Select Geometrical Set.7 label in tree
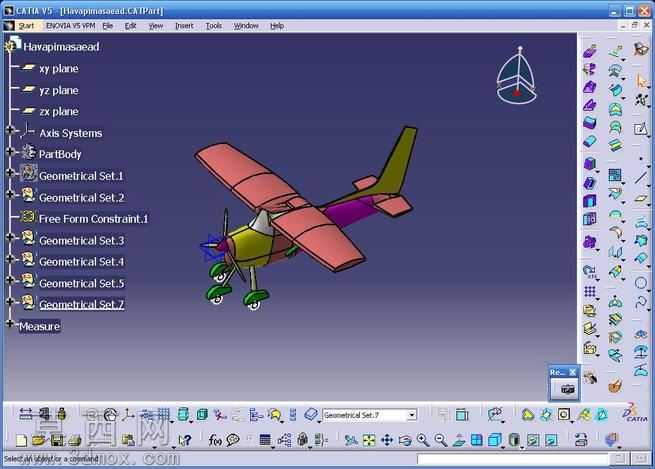This screenshot has height=469, width=655. (x=81, y=304)
